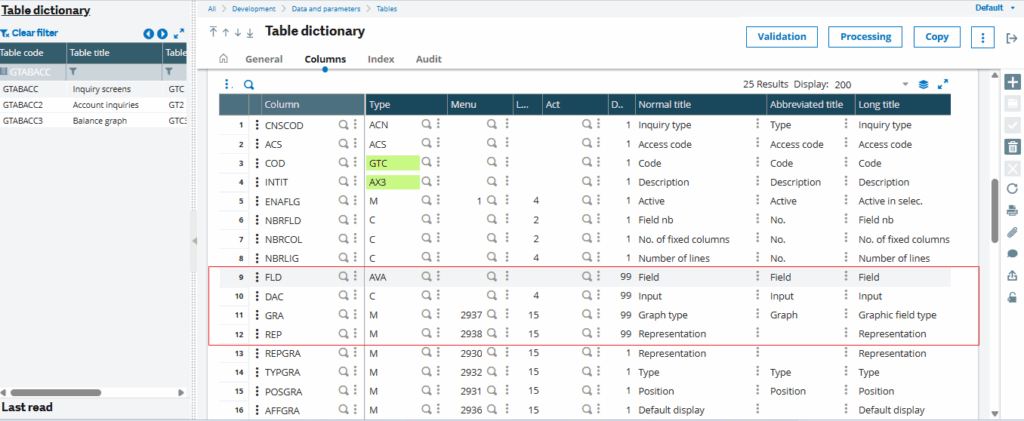Click the home icon beside the General tab

(x=223, y=59)
